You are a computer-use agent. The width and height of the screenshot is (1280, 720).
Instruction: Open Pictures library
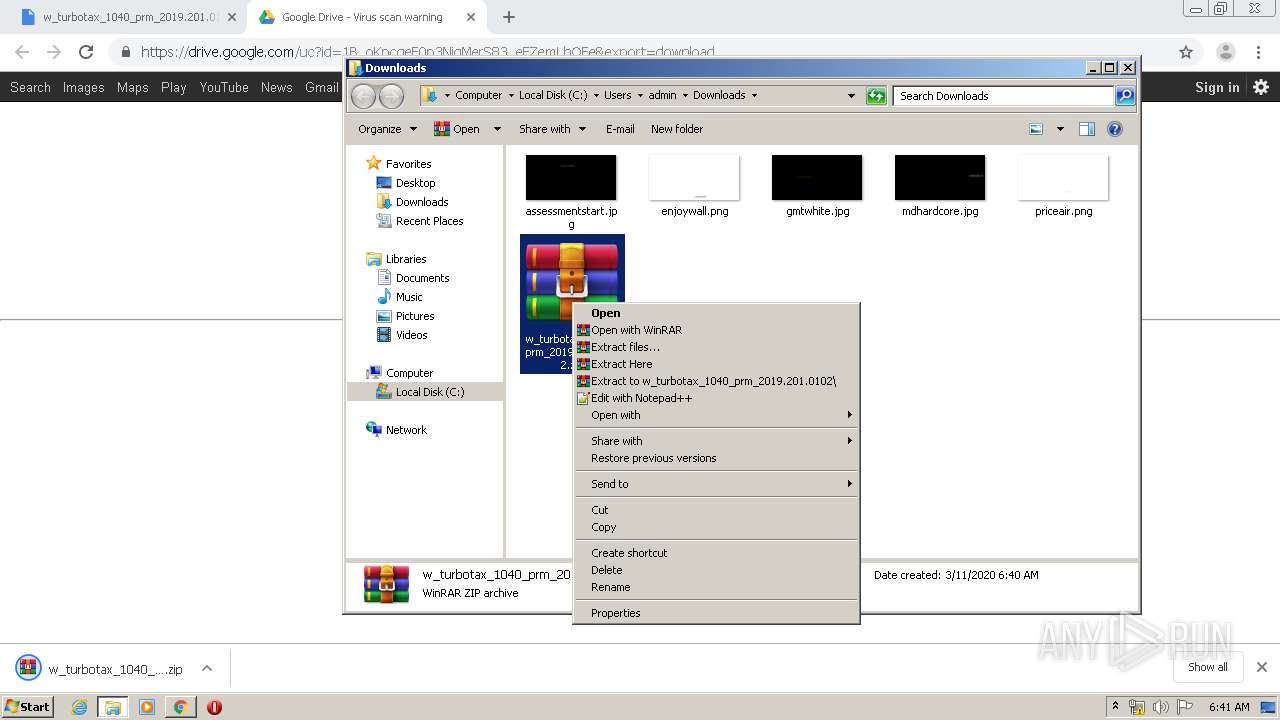point(405,316)
